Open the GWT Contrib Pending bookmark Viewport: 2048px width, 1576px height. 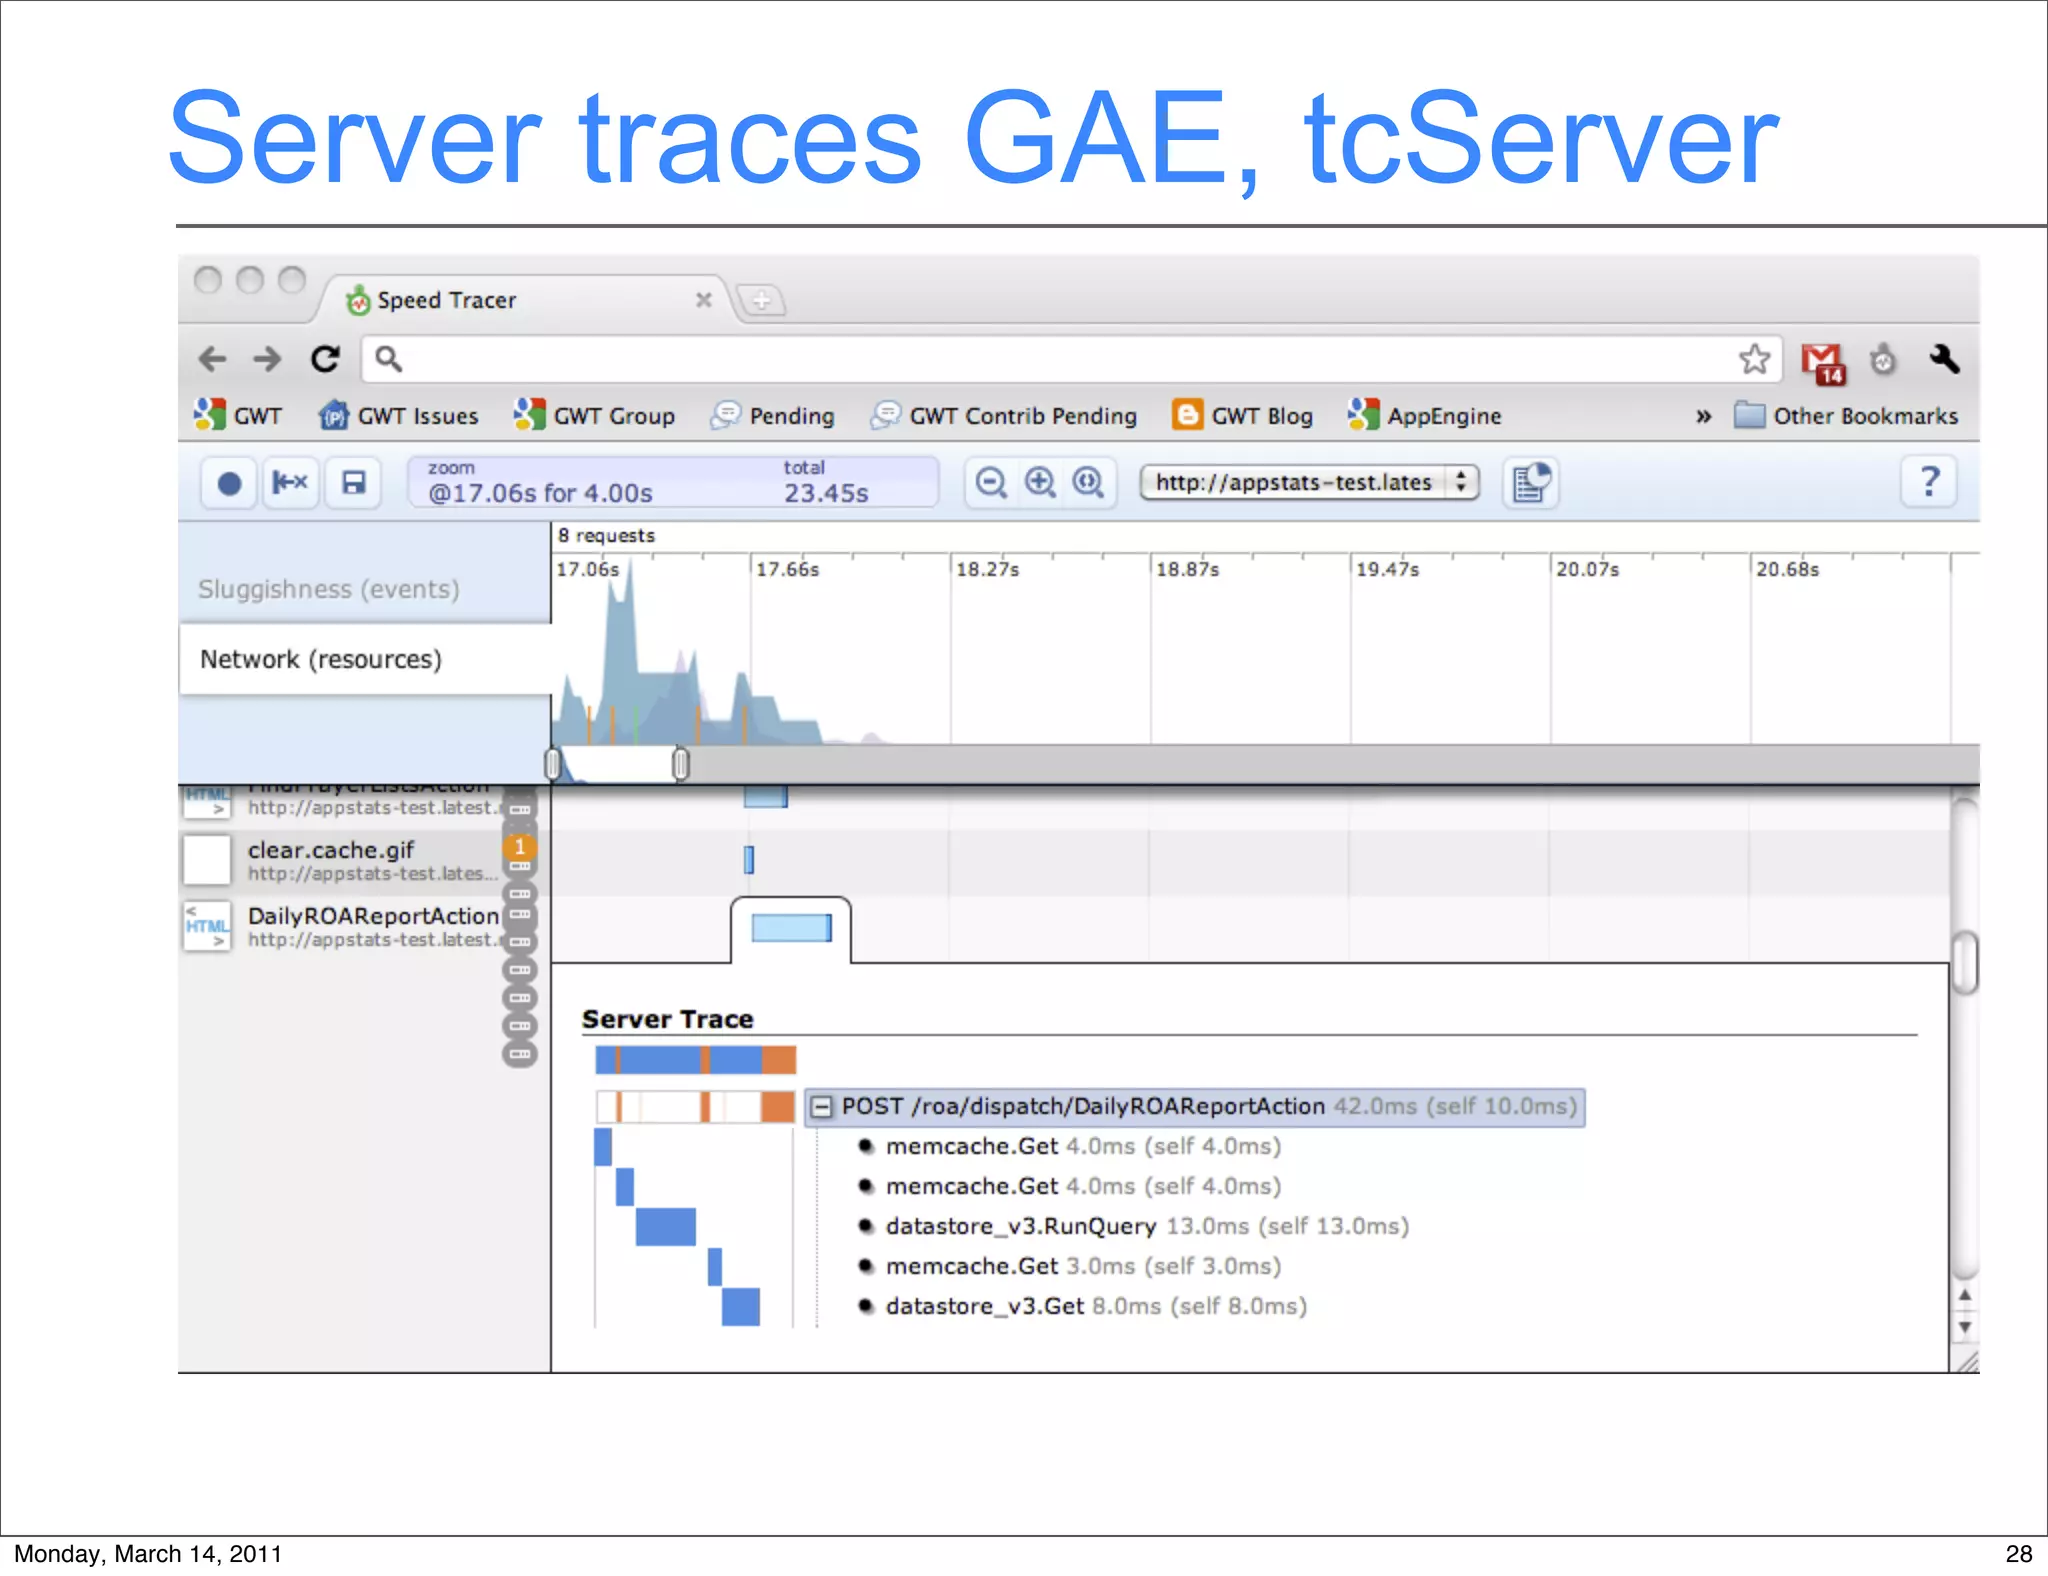click(1003, 415)
